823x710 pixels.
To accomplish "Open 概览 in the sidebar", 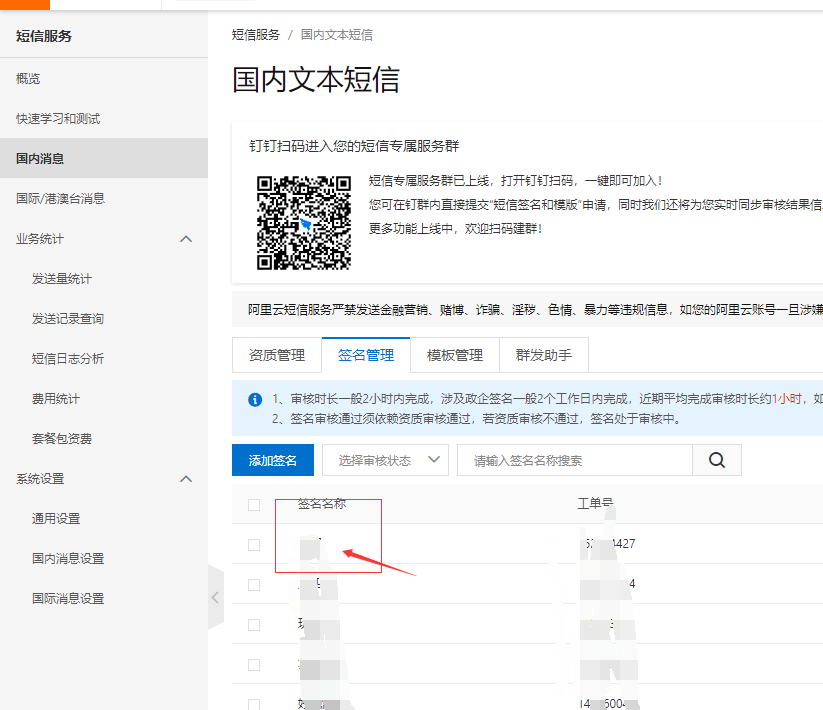I will click(28, 79).
